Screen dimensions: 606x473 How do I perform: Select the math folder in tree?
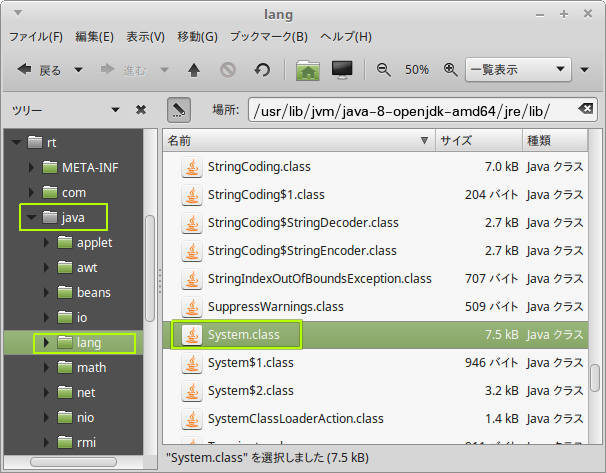pyautogui.click(x=91, y=367)
